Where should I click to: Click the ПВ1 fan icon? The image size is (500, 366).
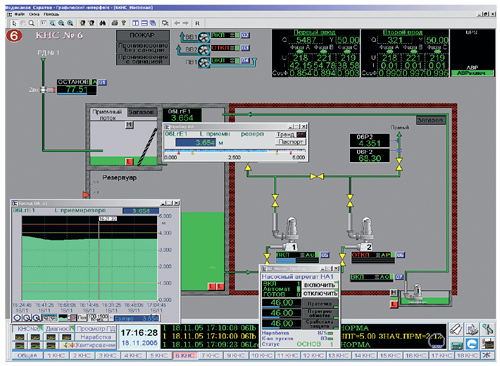click(x=204, y=62)
